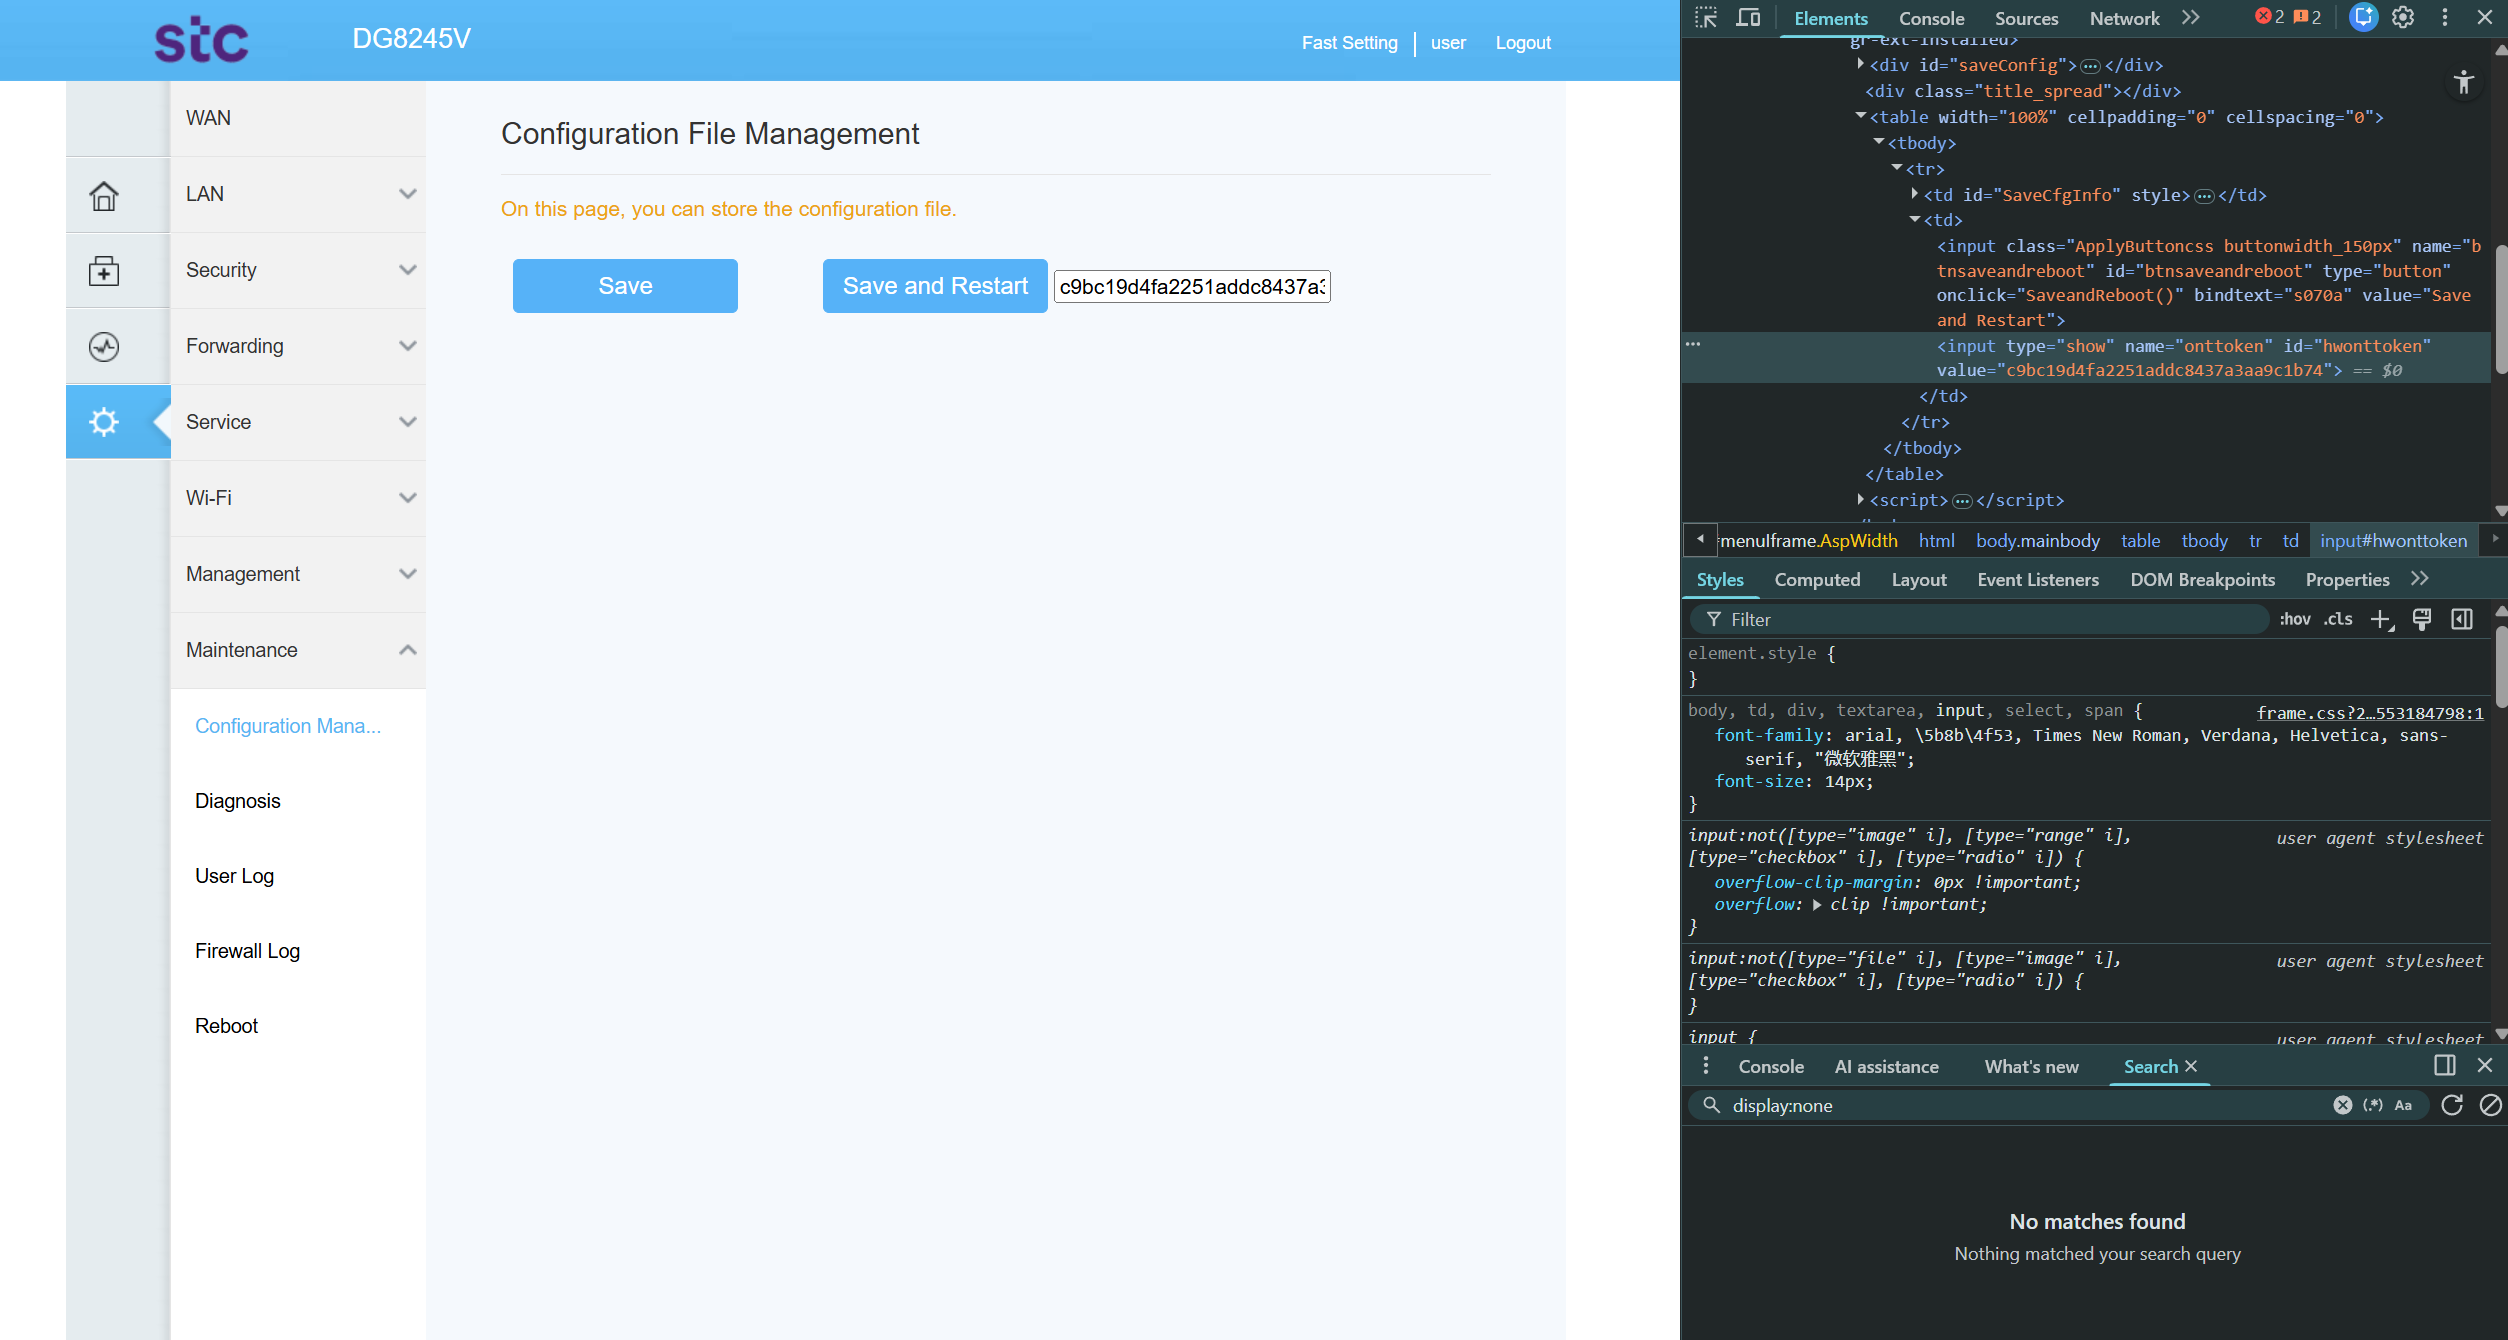Click the Save and Restart button

[935, 286]
